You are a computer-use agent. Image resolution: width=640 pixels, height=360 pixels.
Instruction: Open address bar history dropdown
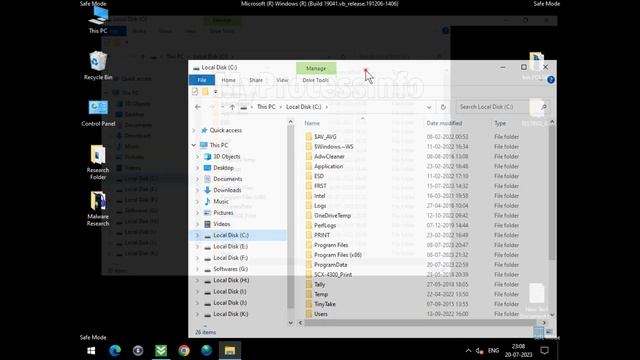click(429, 107)
